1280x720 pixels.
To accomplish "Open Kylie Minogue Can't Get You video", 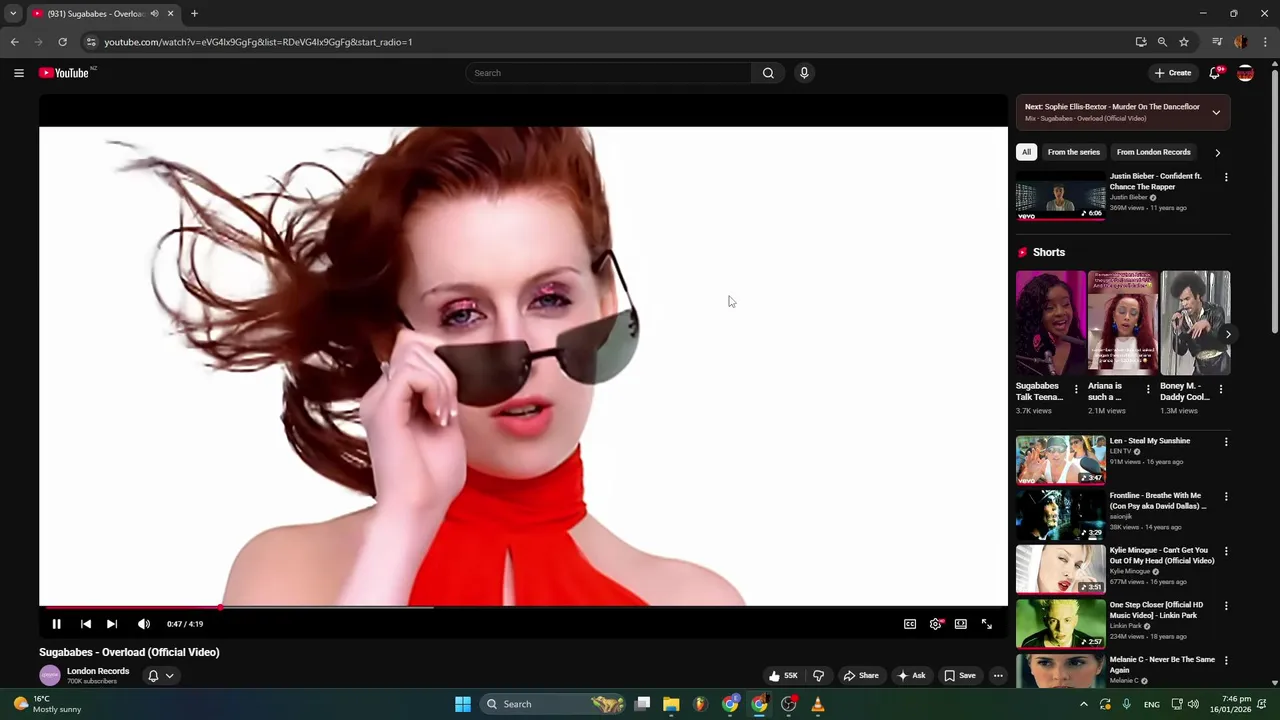I will coord(1061,569).
